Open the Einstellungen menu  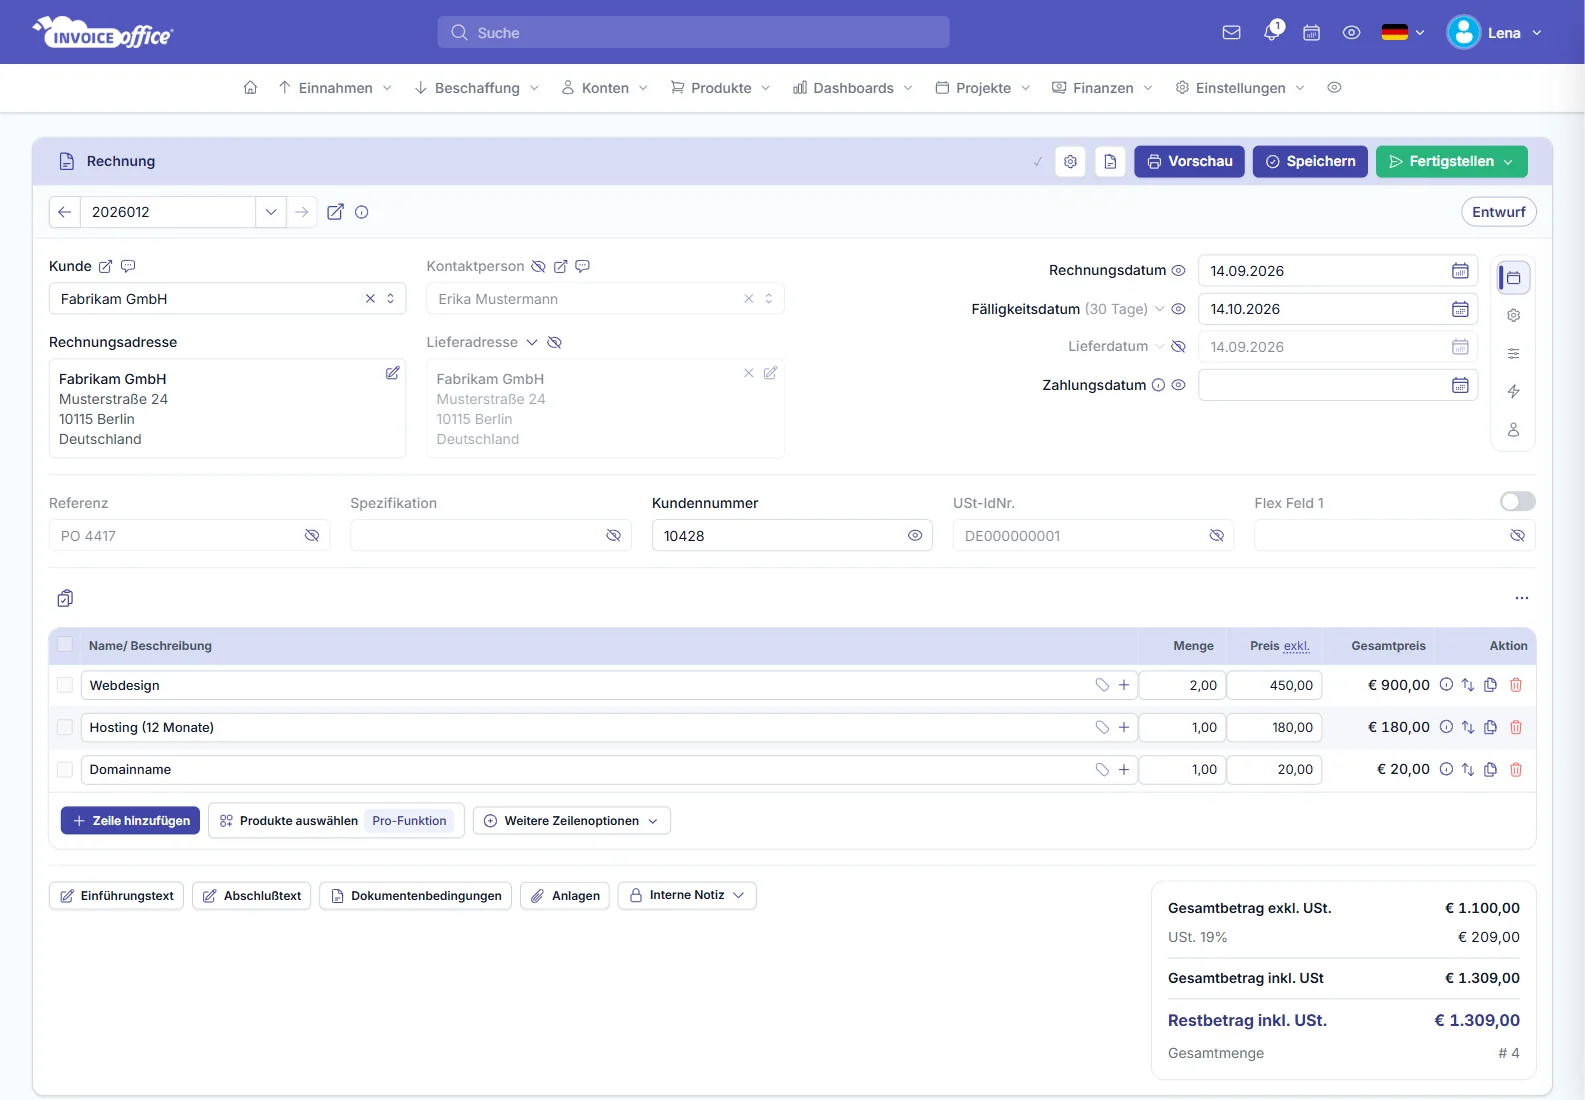point(1240,88)
